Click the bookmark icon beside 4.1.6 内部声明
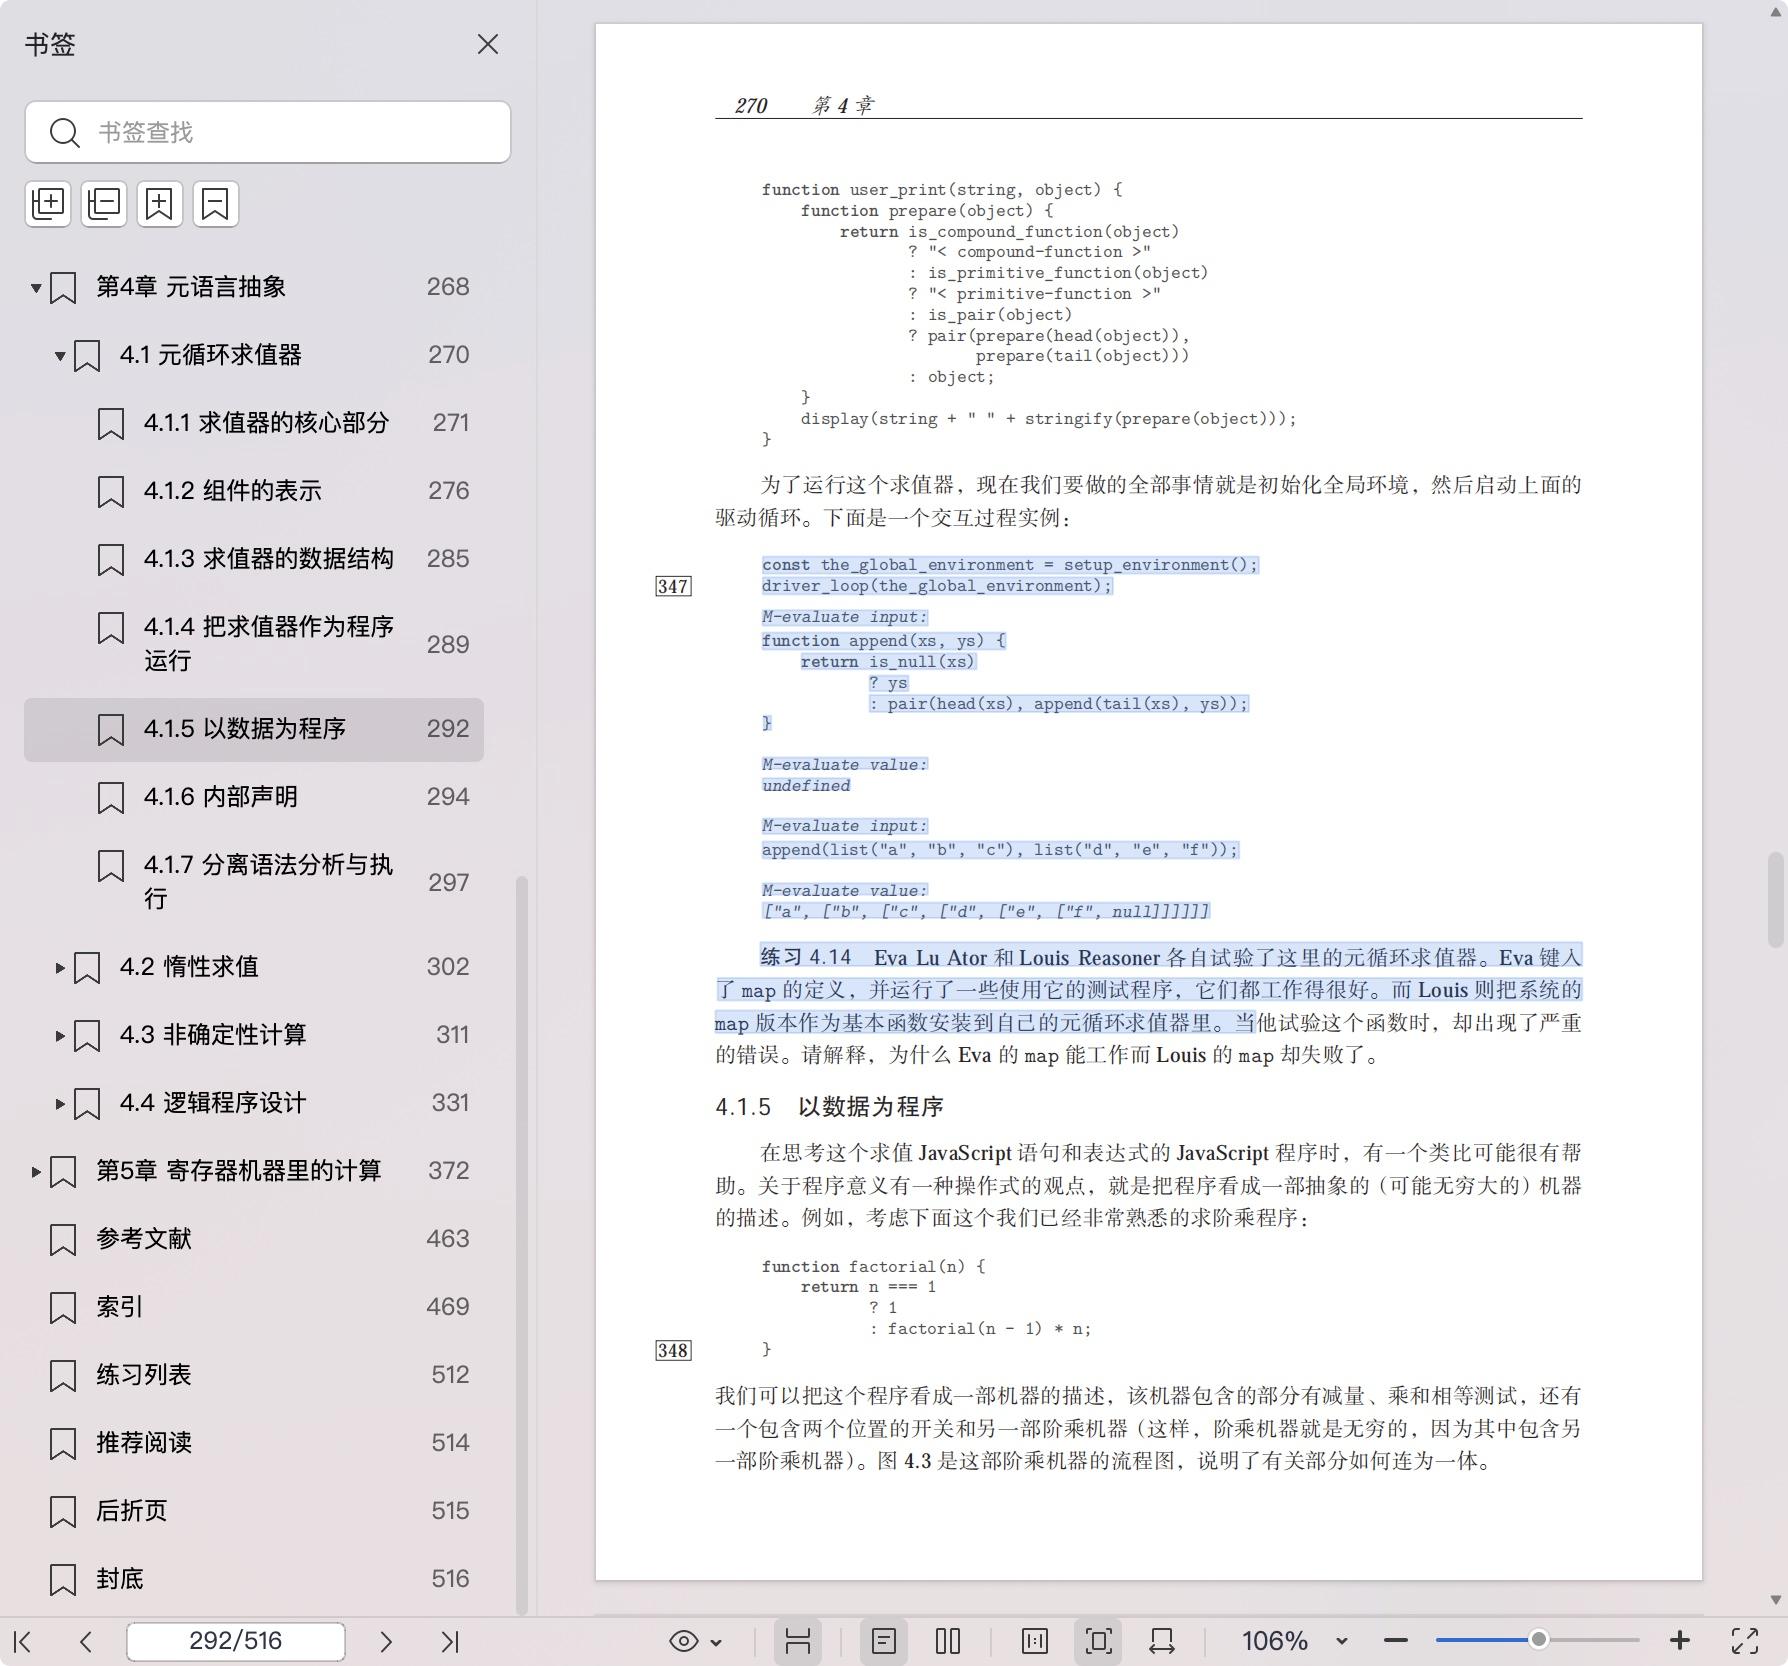 111,798
